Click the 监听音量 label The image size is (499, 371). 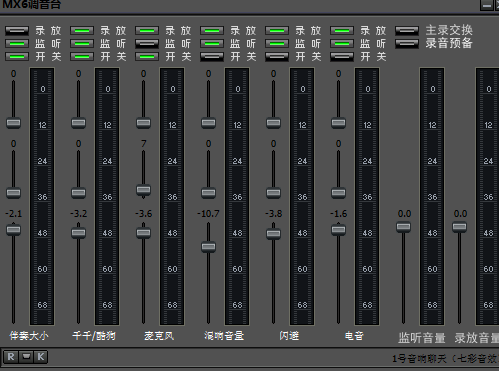[422, 338]
